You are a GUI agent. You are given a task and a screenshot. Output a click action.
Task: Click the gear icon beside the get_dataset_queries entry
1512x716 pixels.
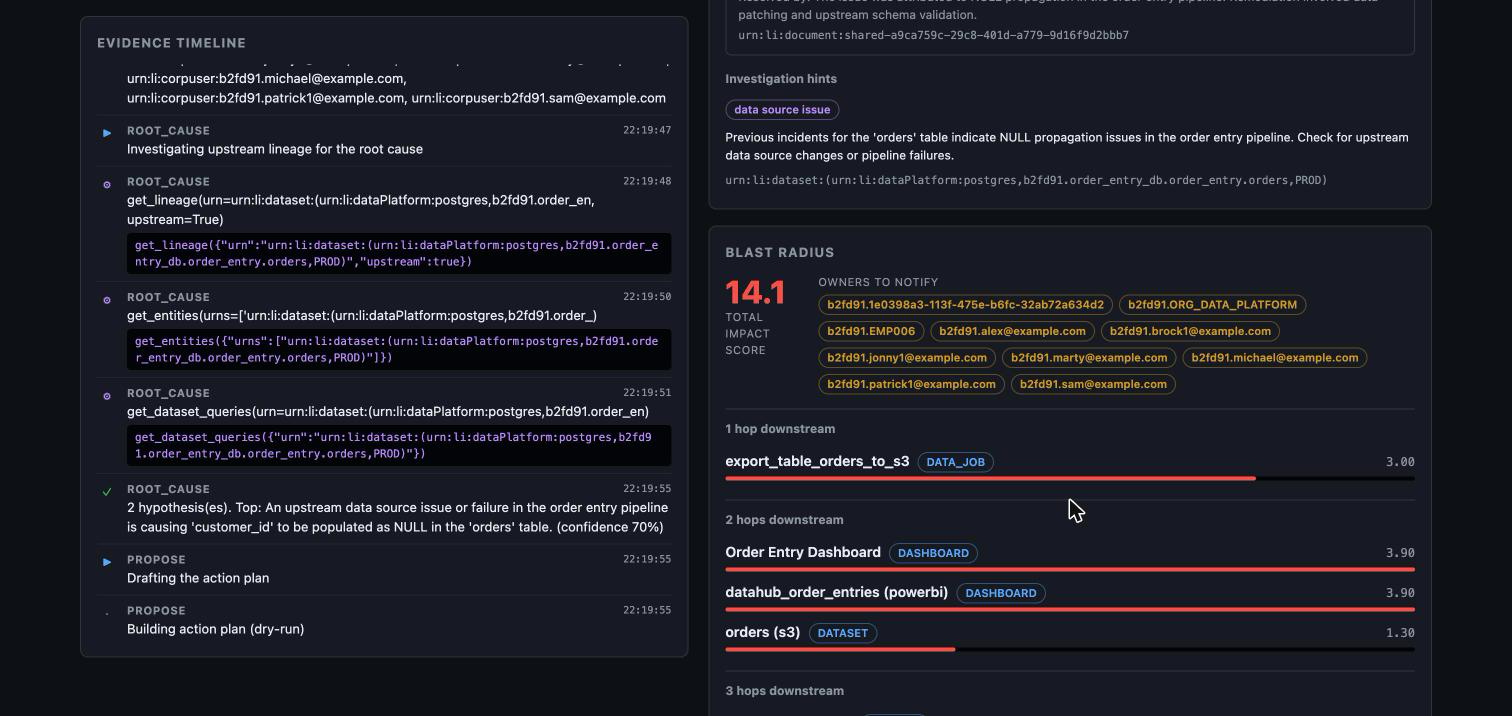point(107,396)
